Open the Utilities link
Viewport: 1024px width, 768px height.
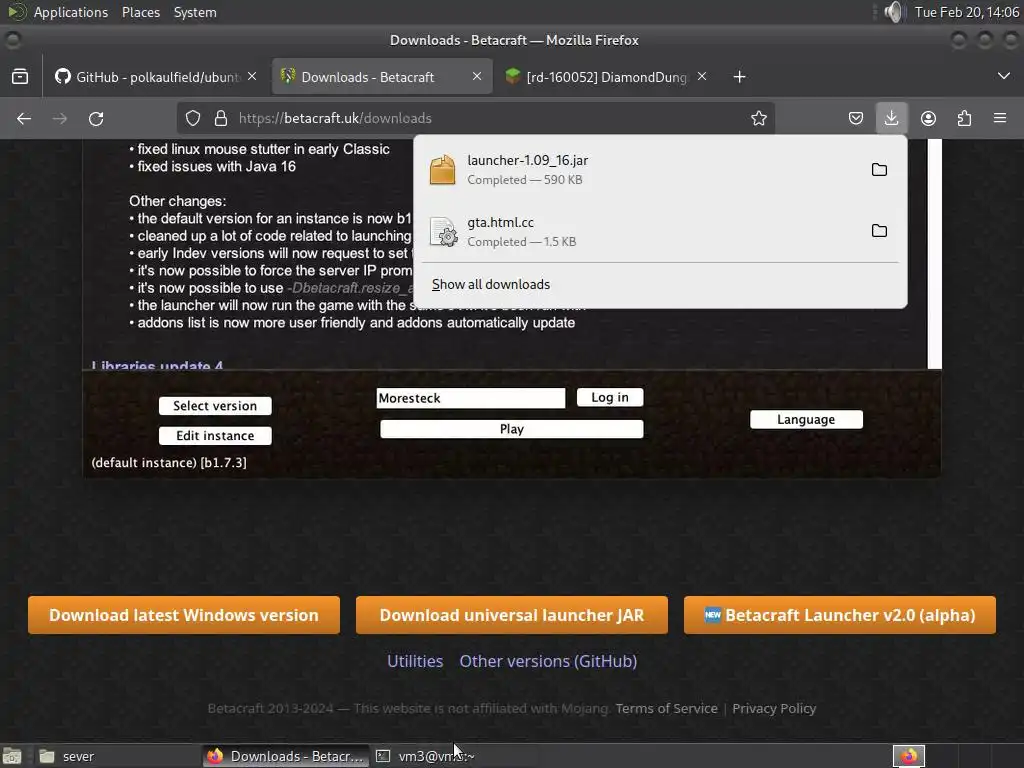click(x=415, y=661)
